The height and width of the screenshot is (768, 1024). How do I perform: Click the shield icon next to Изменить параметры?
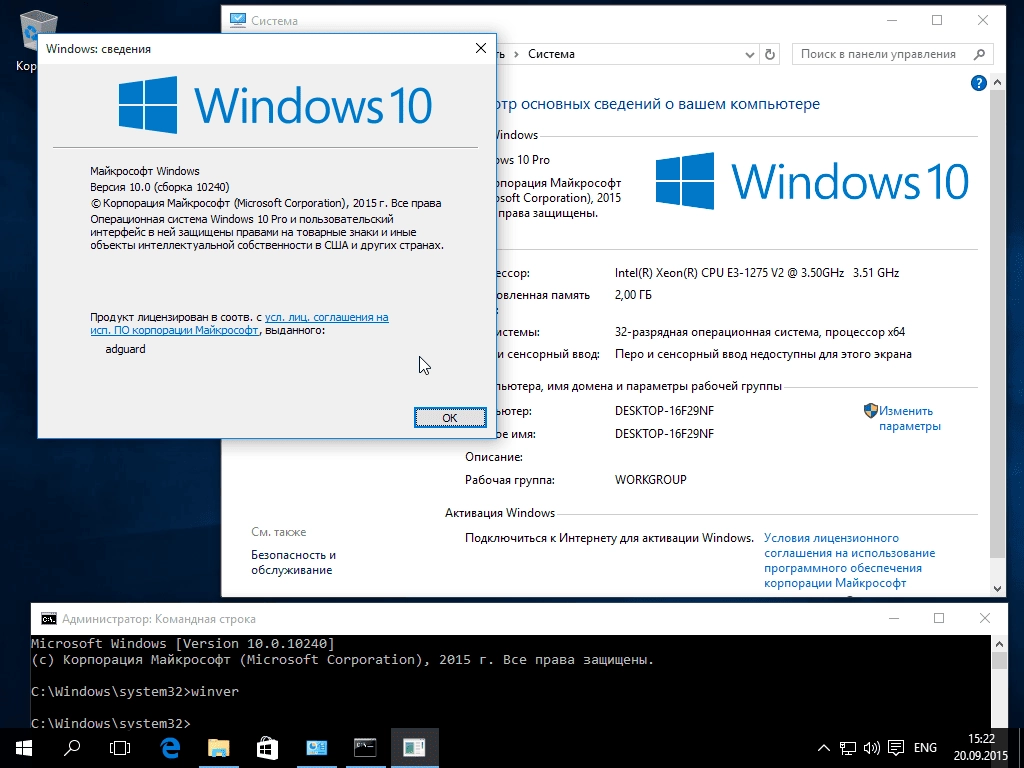871,411
